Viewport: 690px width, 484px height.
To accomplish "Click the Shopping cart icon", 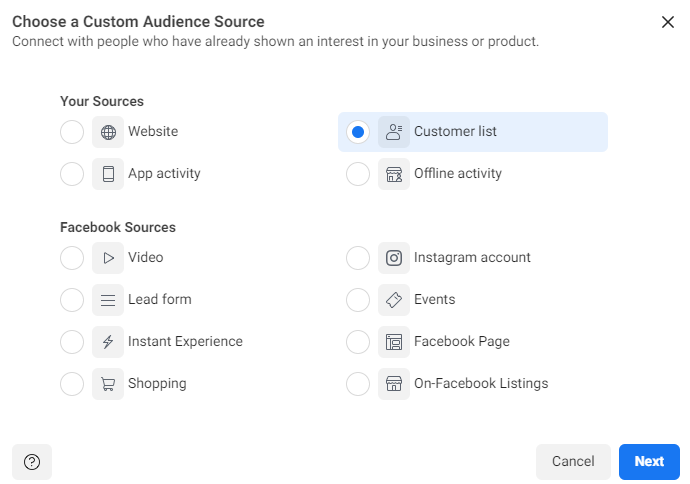I will click(x=108, y=384).
